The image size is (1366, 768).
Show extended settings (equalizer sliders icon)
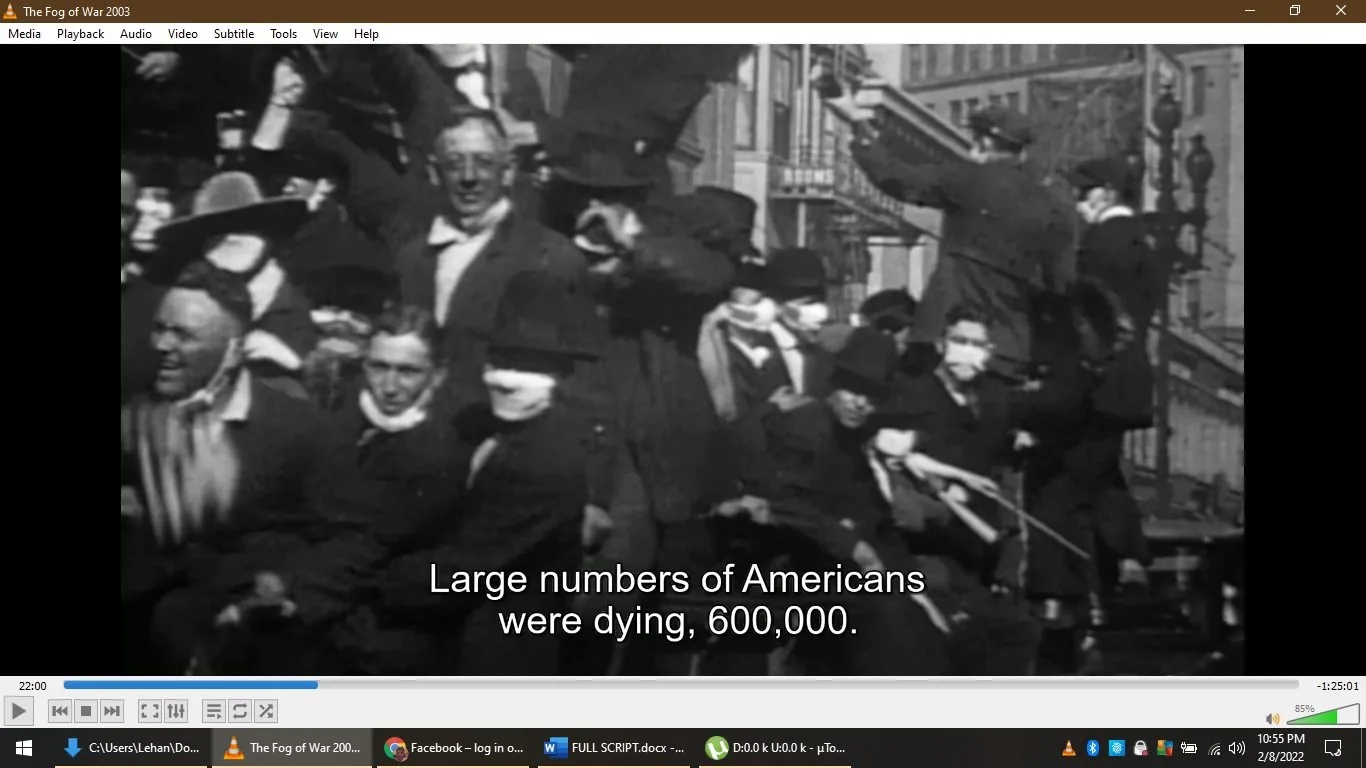tap(176, 711)
